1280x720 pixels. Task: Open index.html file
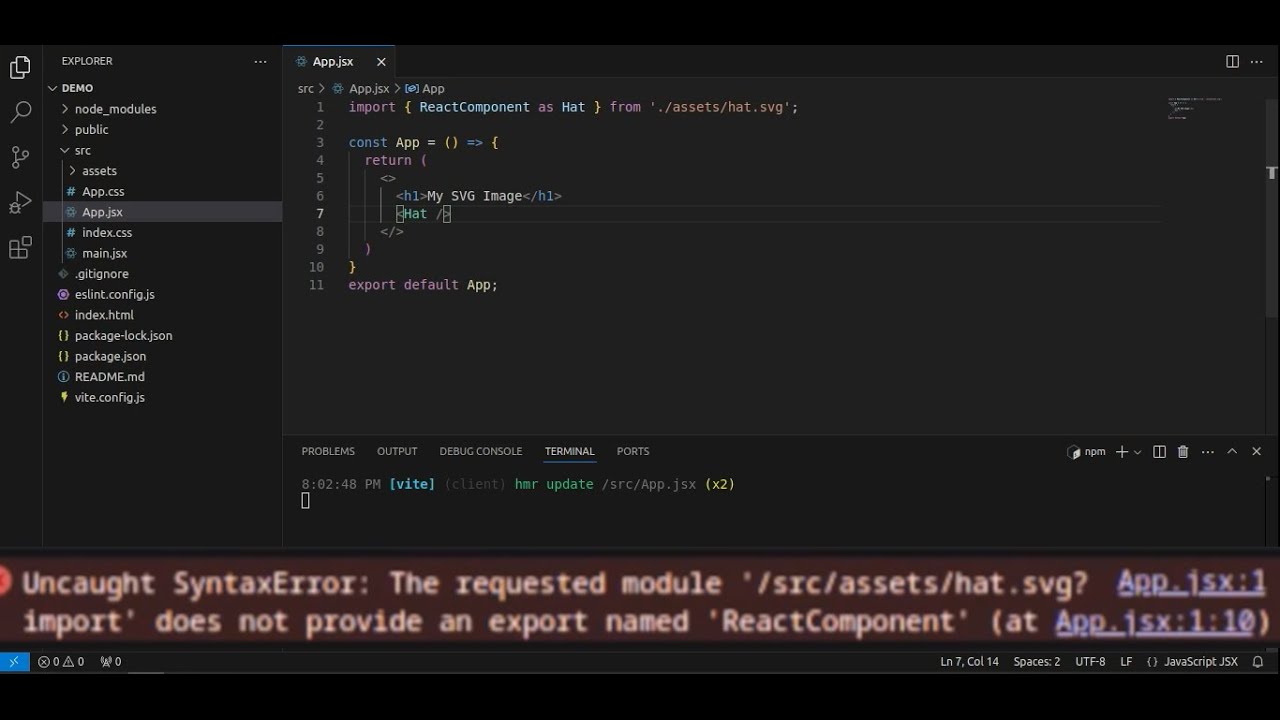tap(104, 315)
